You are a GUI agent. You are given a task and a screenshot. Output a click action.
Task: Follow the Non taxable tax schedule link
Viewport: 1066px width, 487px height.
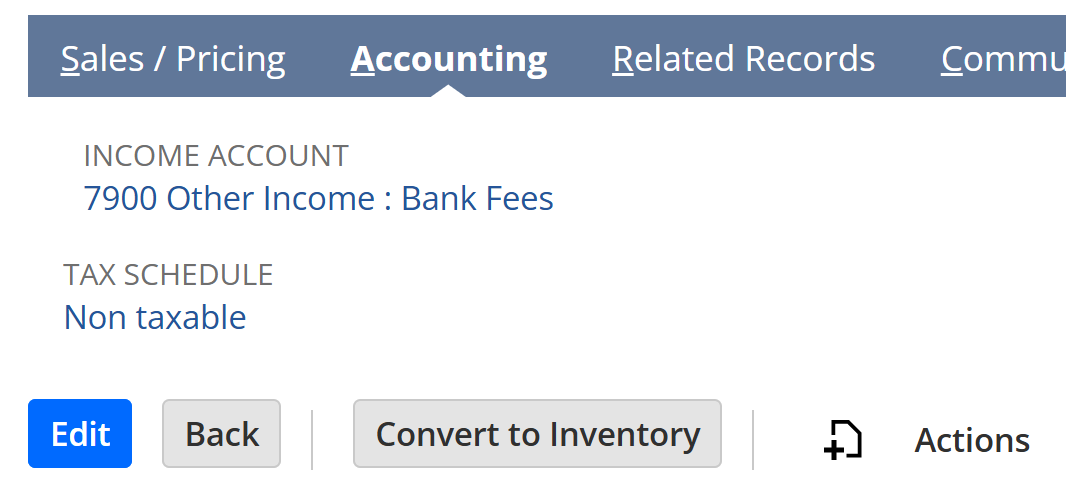point(154,318)
